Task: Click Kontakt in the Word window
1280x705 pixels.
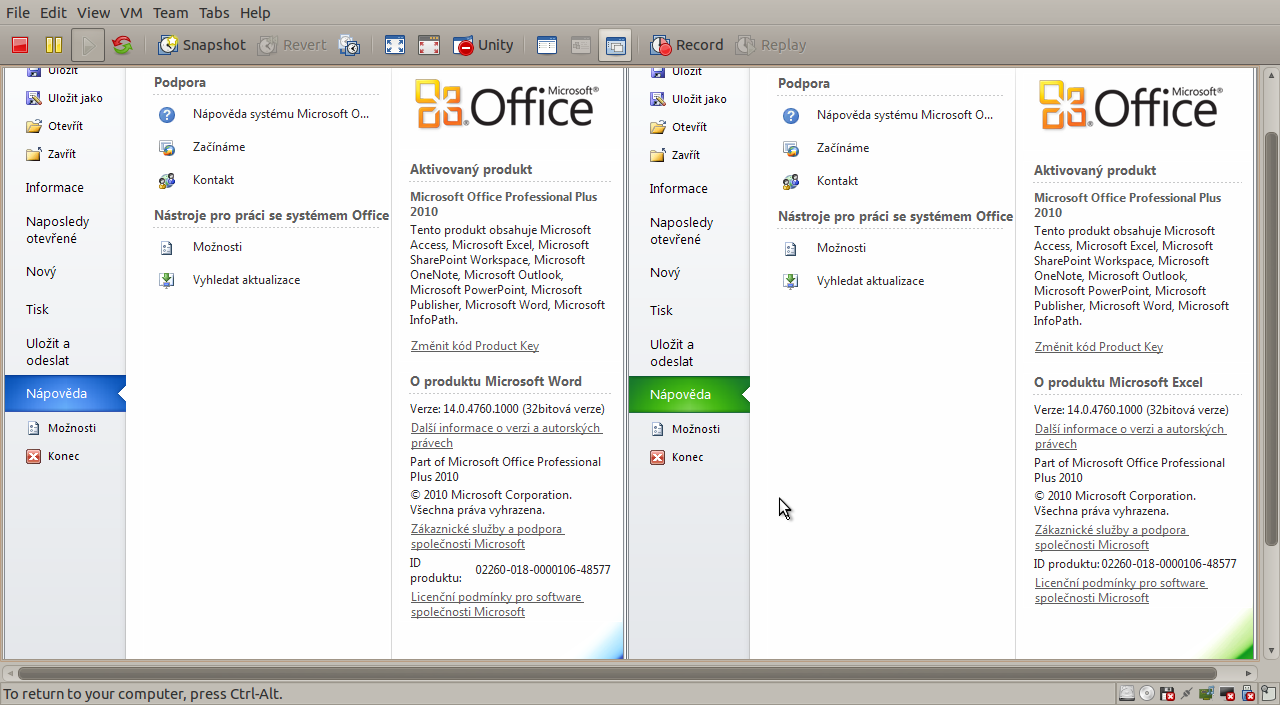Action: pyautogui.click(x=196, y=180)
